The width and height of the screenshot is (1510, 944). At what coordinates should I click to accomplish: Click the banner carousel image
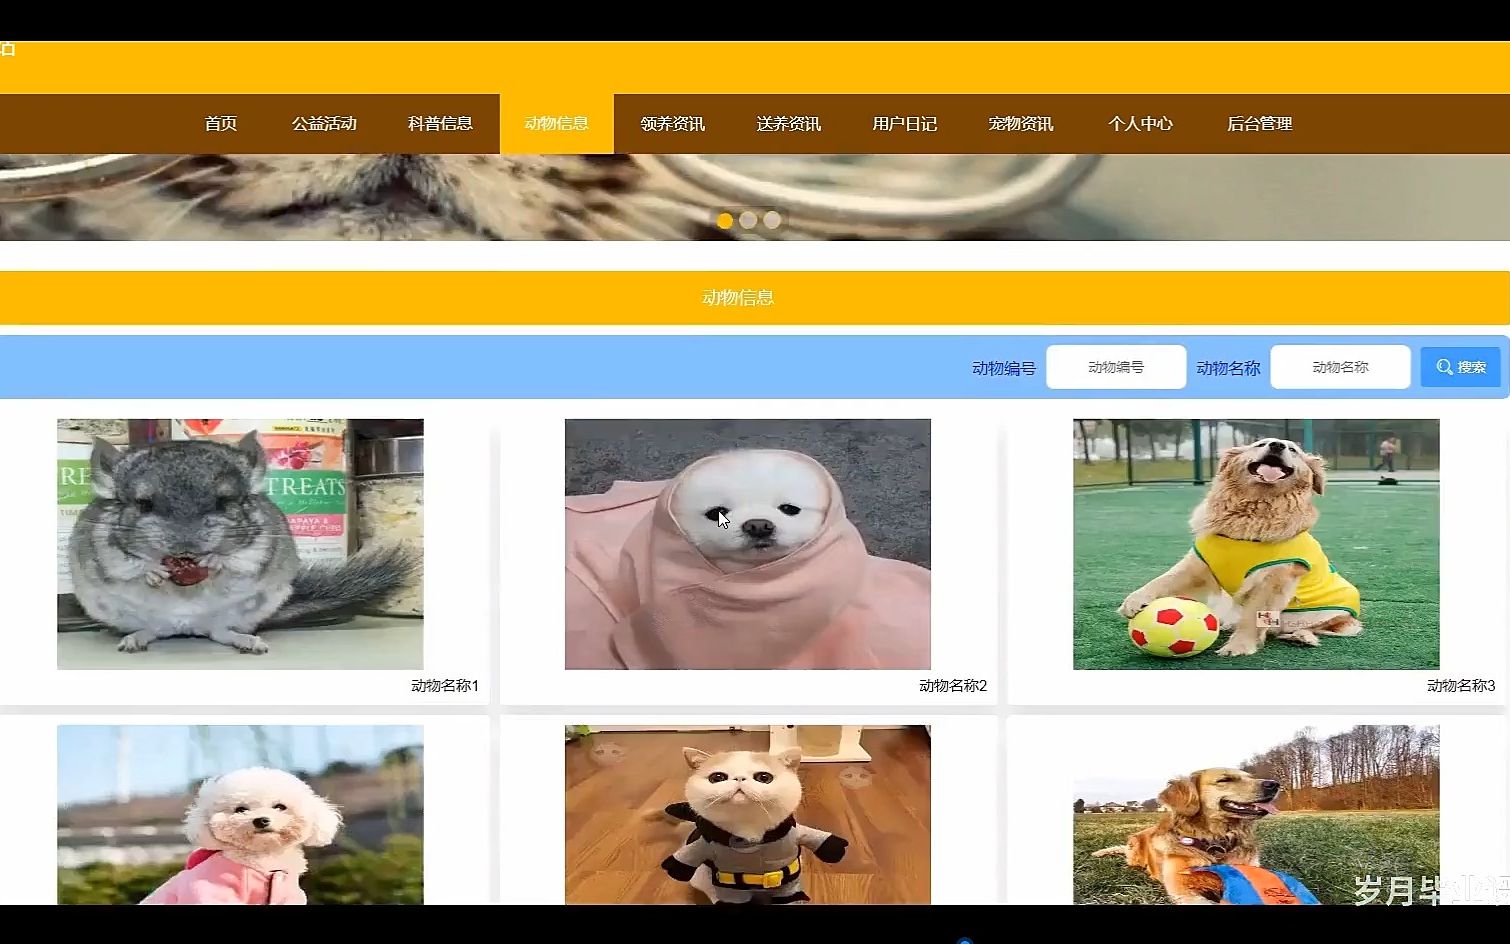755,197
